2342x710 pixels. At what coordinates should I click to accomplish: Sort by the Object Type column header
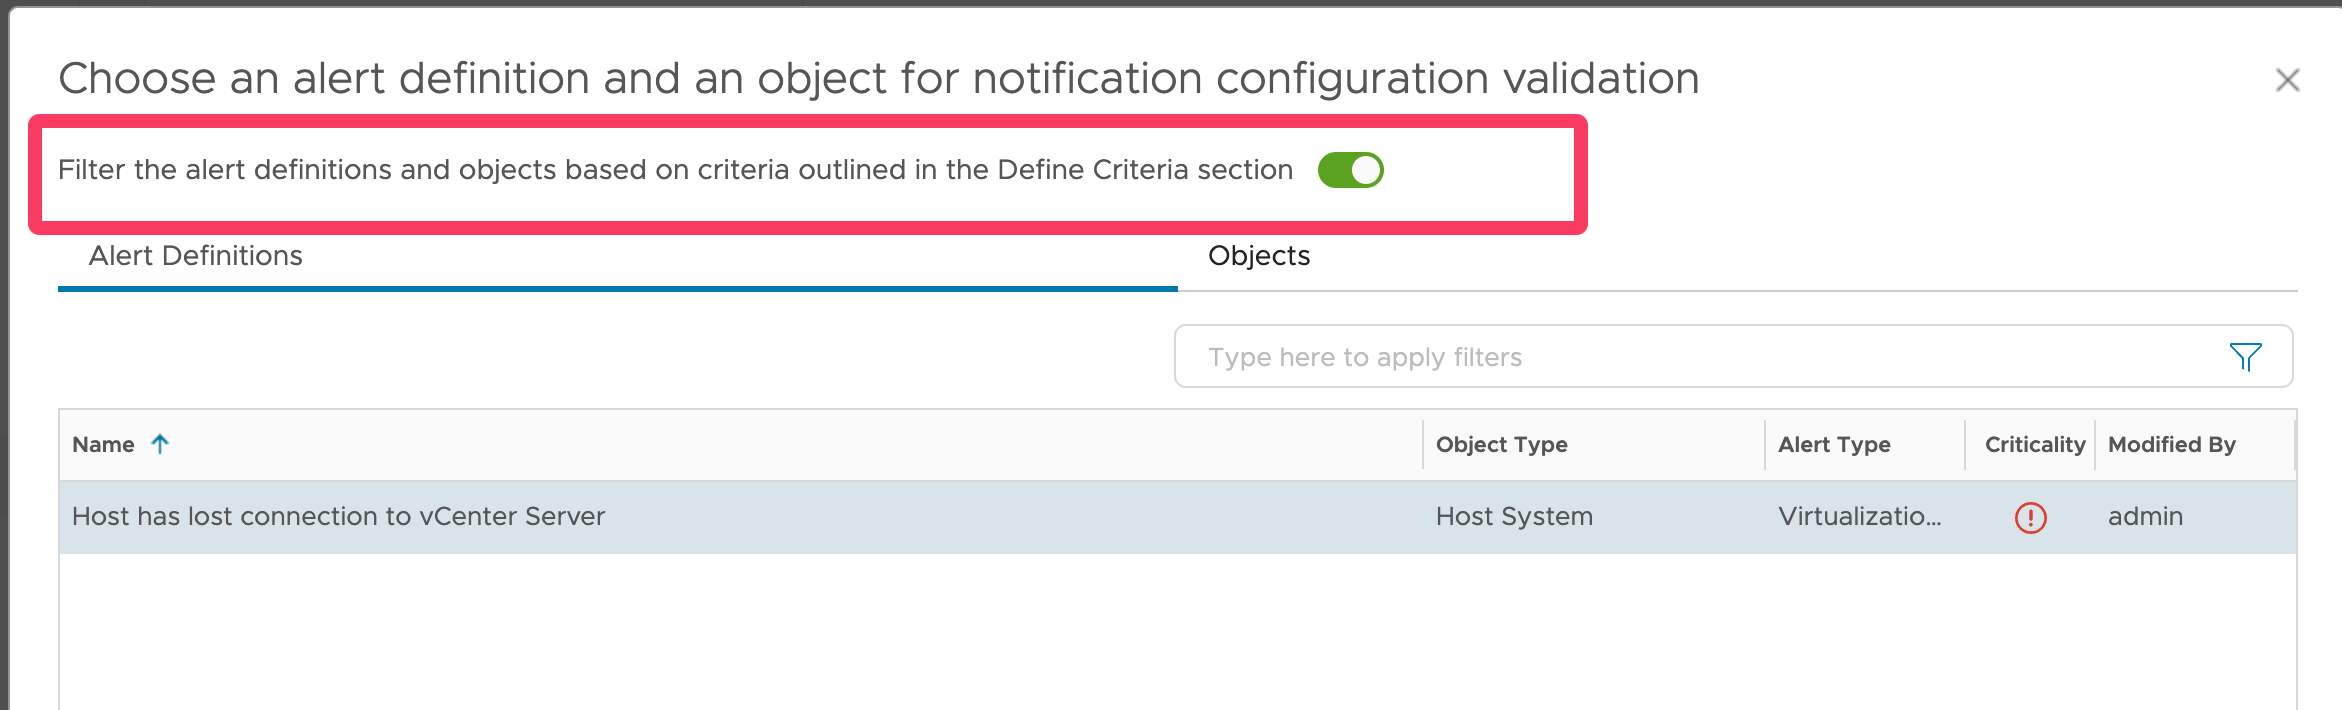1501,443
